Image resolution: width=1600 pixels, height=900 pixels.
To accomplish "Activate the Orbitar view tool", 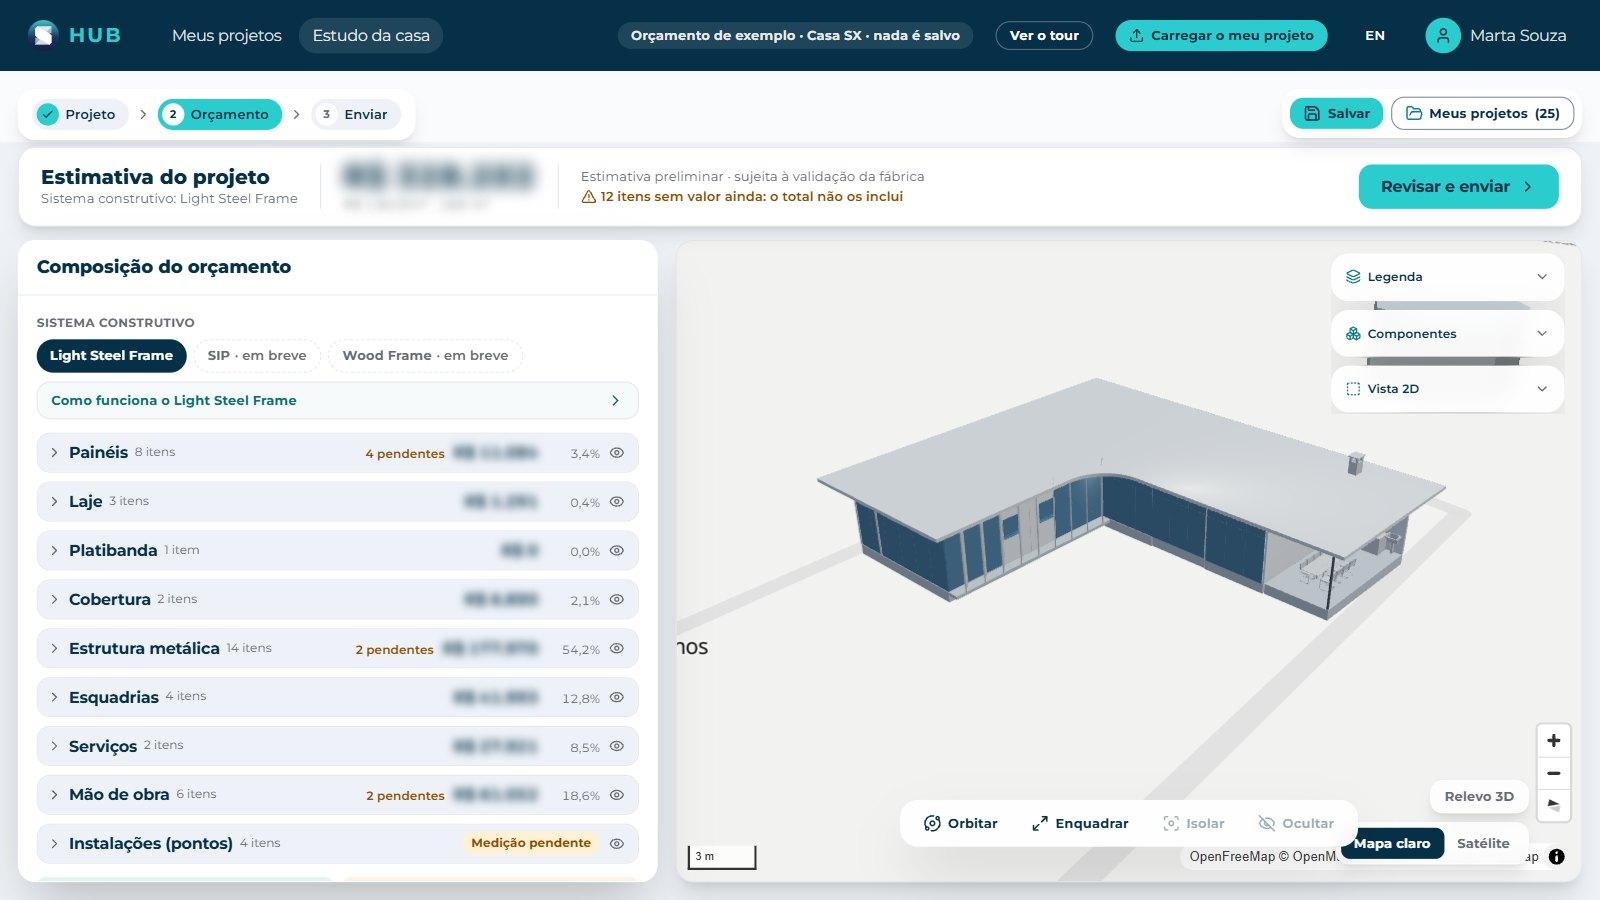I will point(960,823).
